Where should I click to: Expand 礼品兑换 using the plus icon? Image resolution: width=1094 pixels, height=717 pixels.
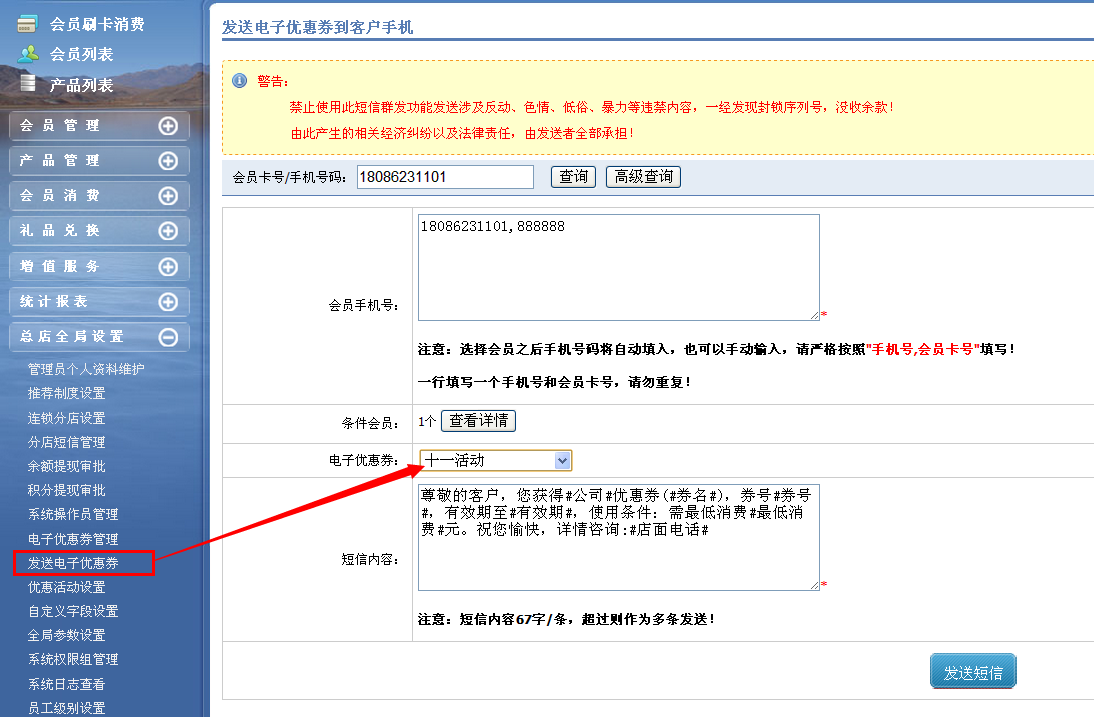coord(168,231)
